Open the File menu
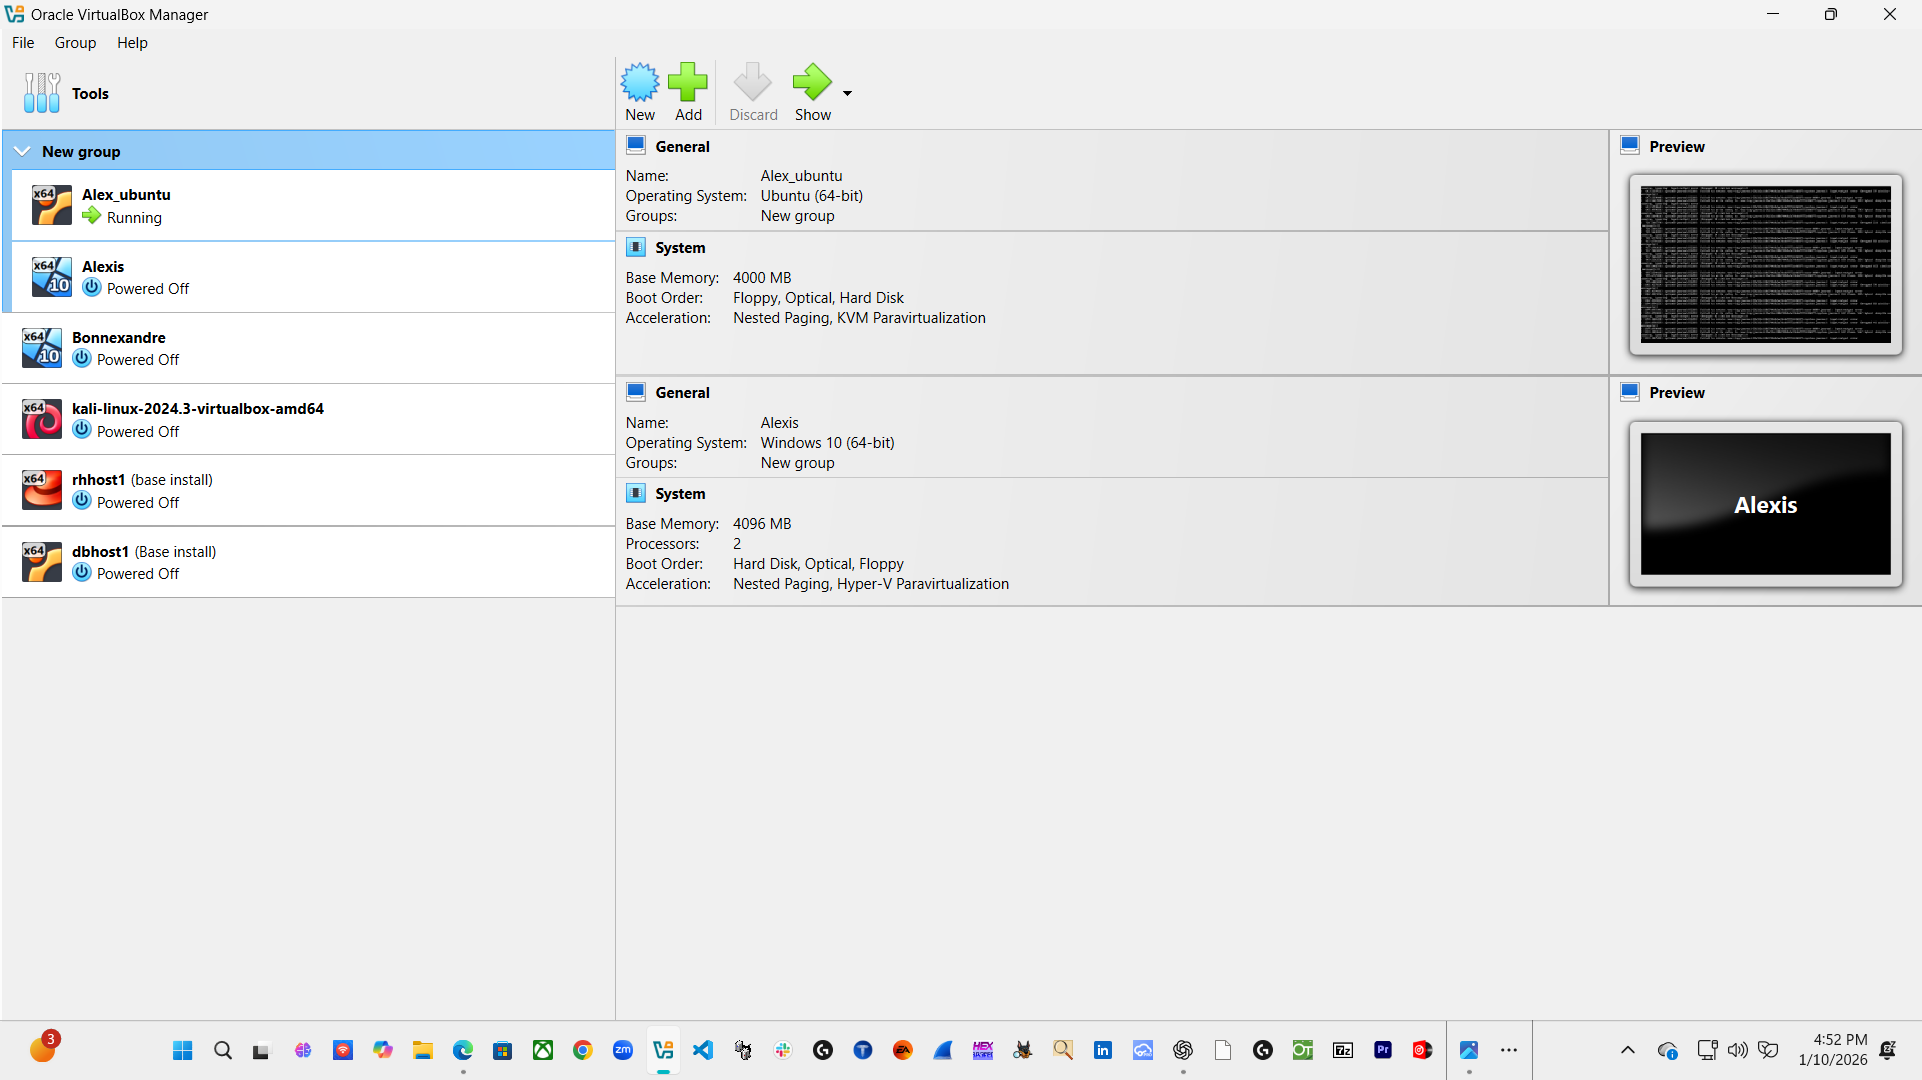Screen dimensions: 1922x1080 tap(22, 42)
